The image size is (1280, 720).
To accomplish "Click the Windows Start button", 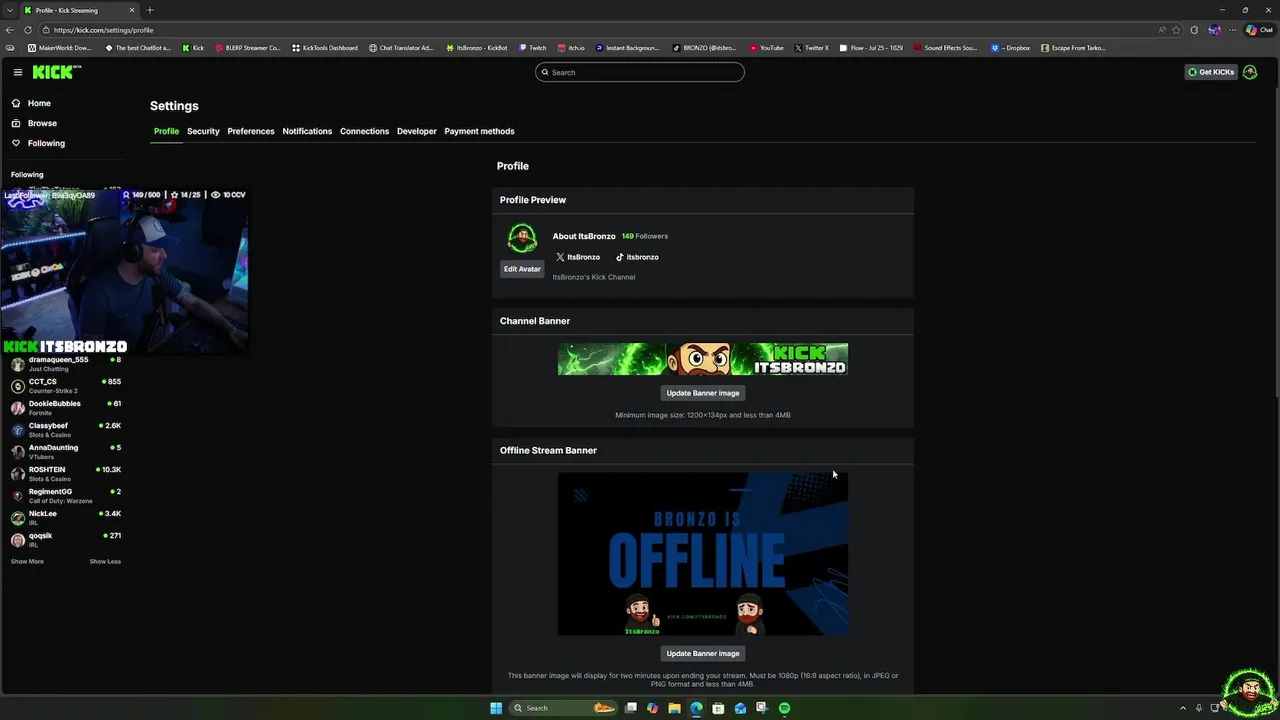I will point(496,708).
